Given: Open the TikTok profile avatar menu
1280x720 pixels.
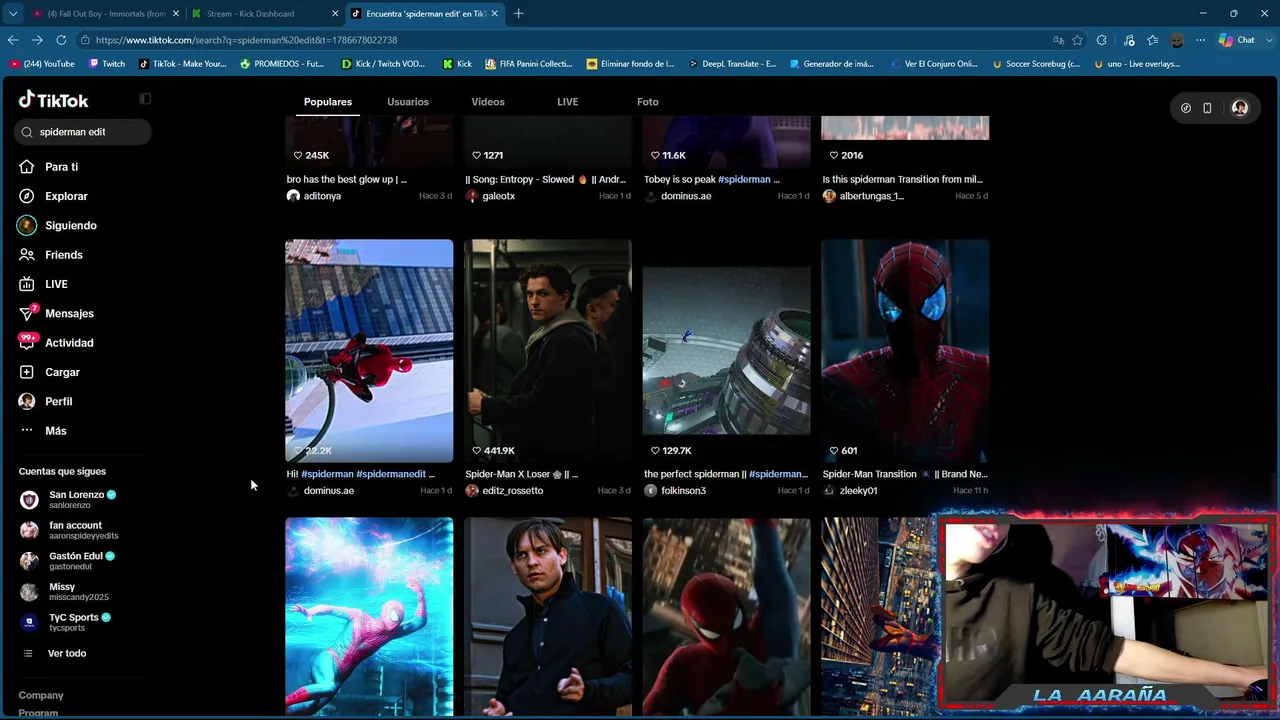Looking at the screenshot, I should pyautogui.click(x=1240, y=108).
